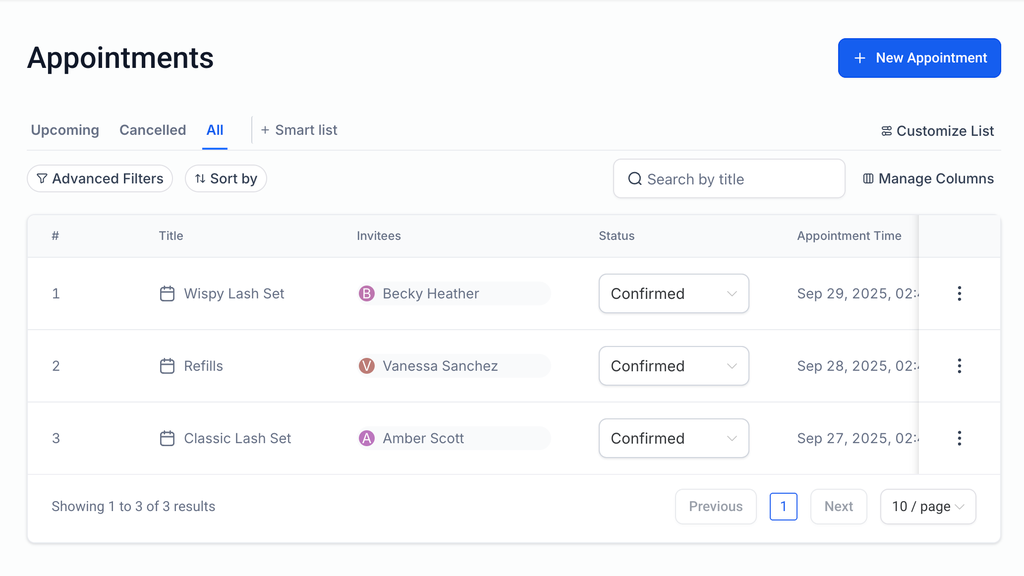
Task: Focus the Search by title field
Action: (x=729, y=179)
